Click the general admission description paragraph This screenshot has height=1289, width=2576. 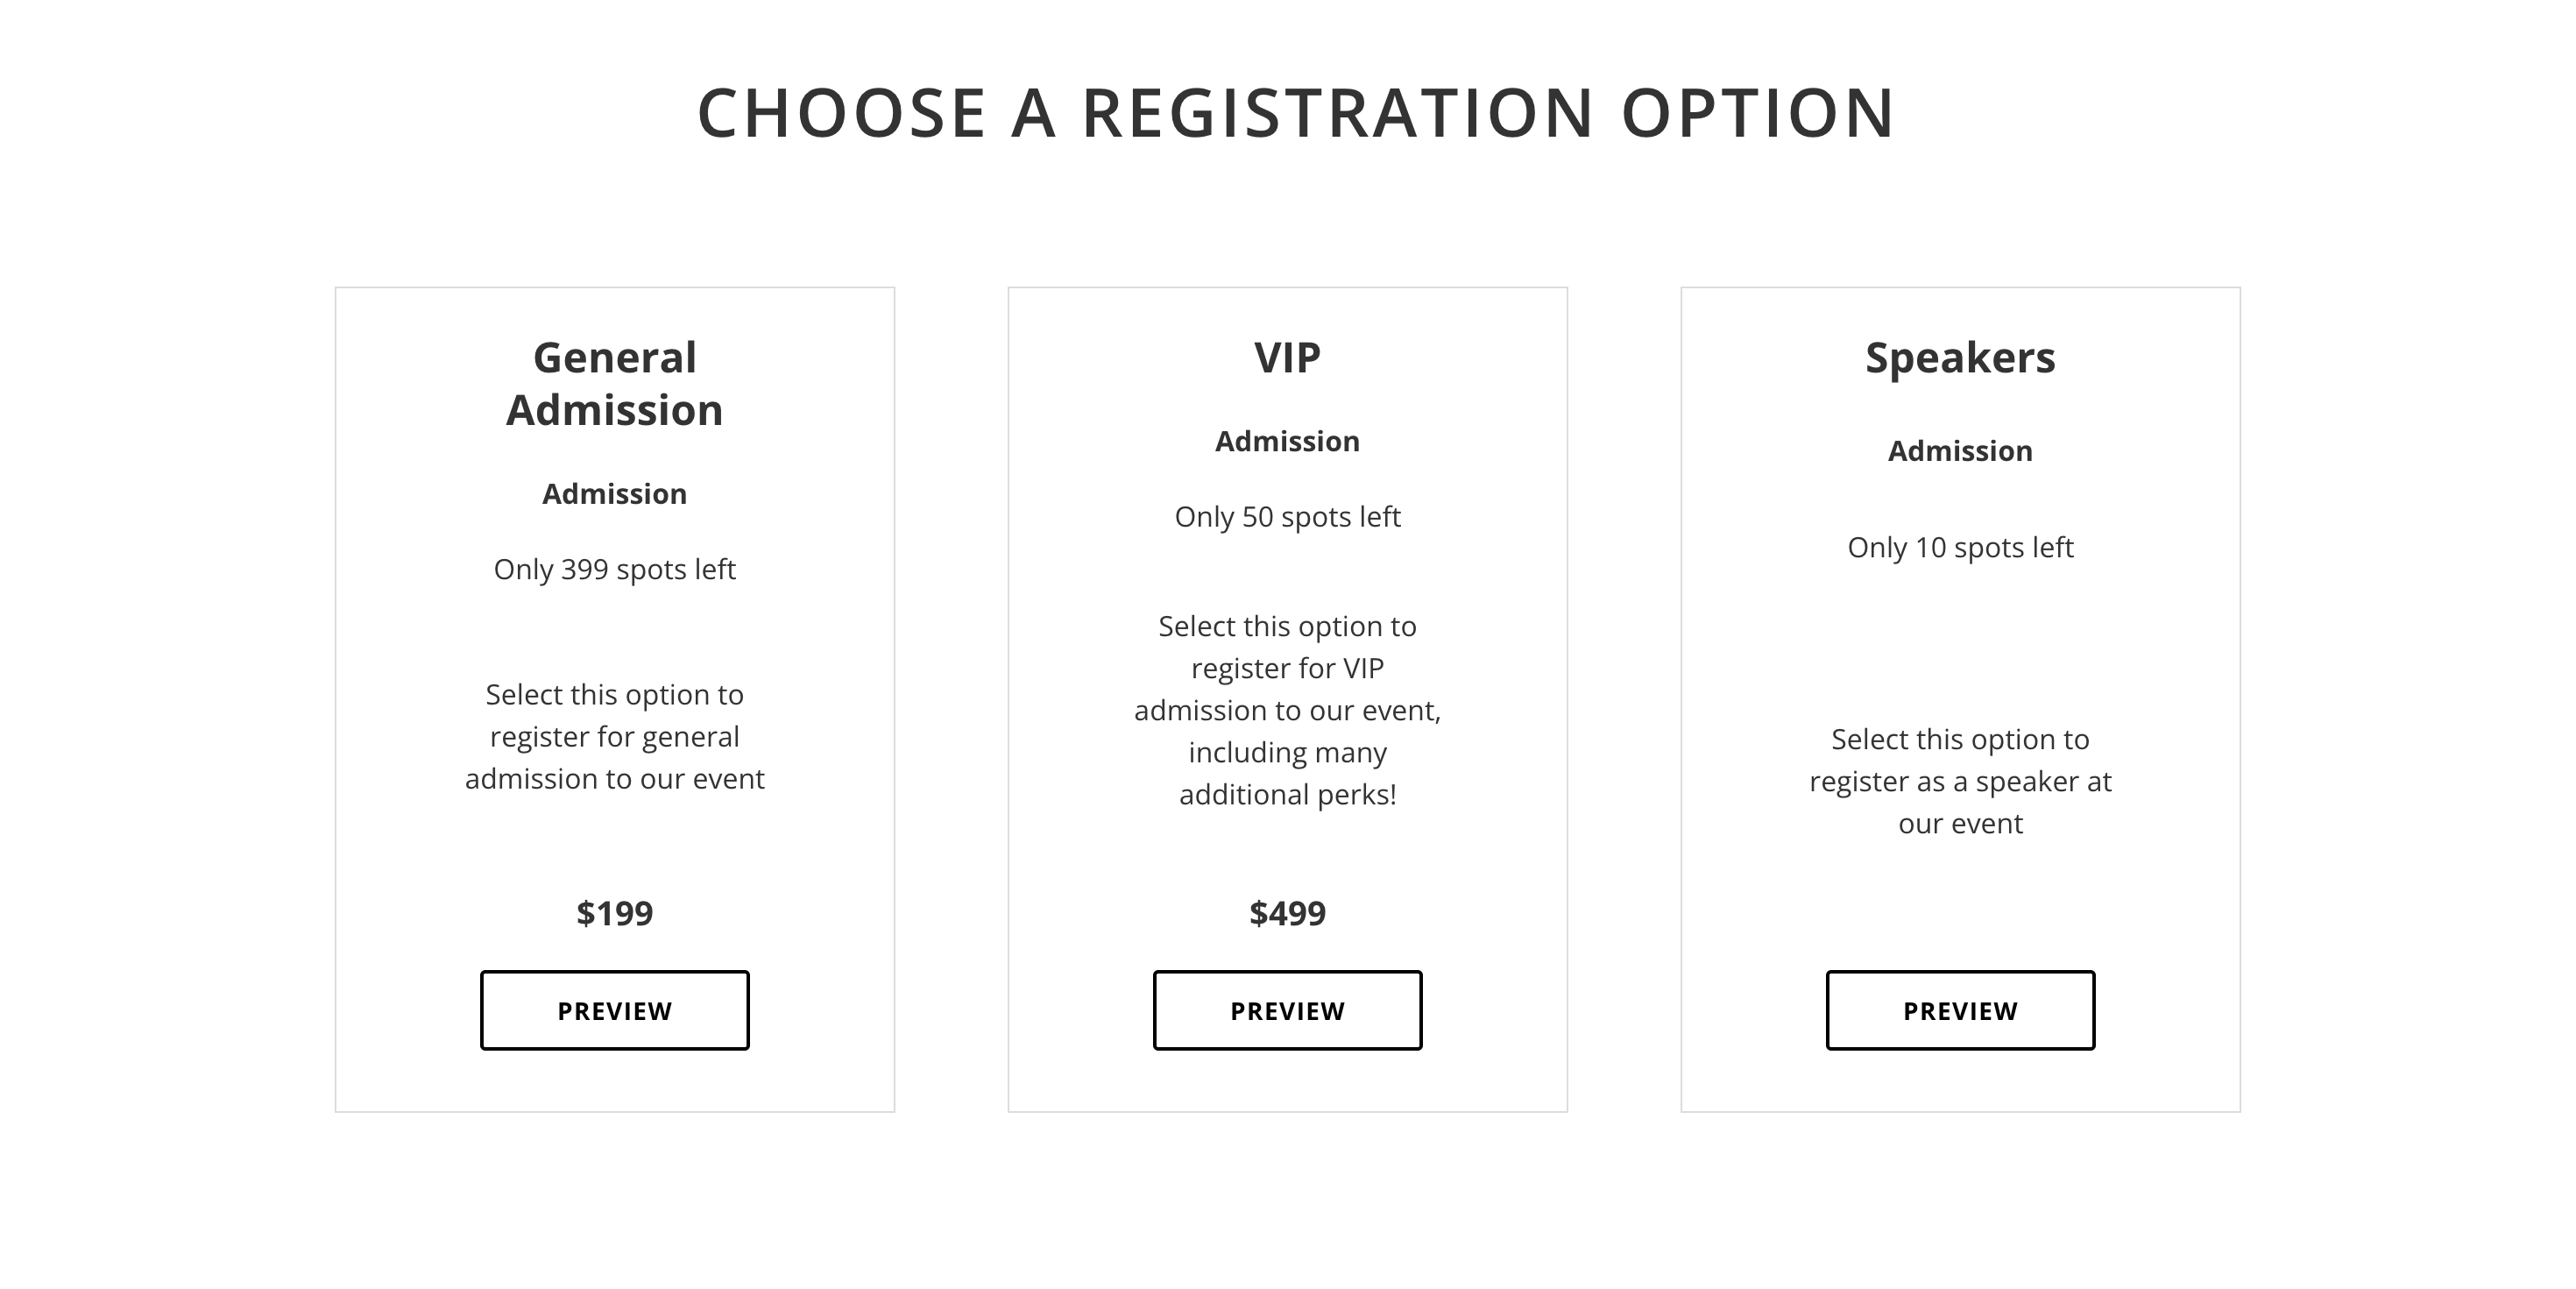[x=614, y=737]
